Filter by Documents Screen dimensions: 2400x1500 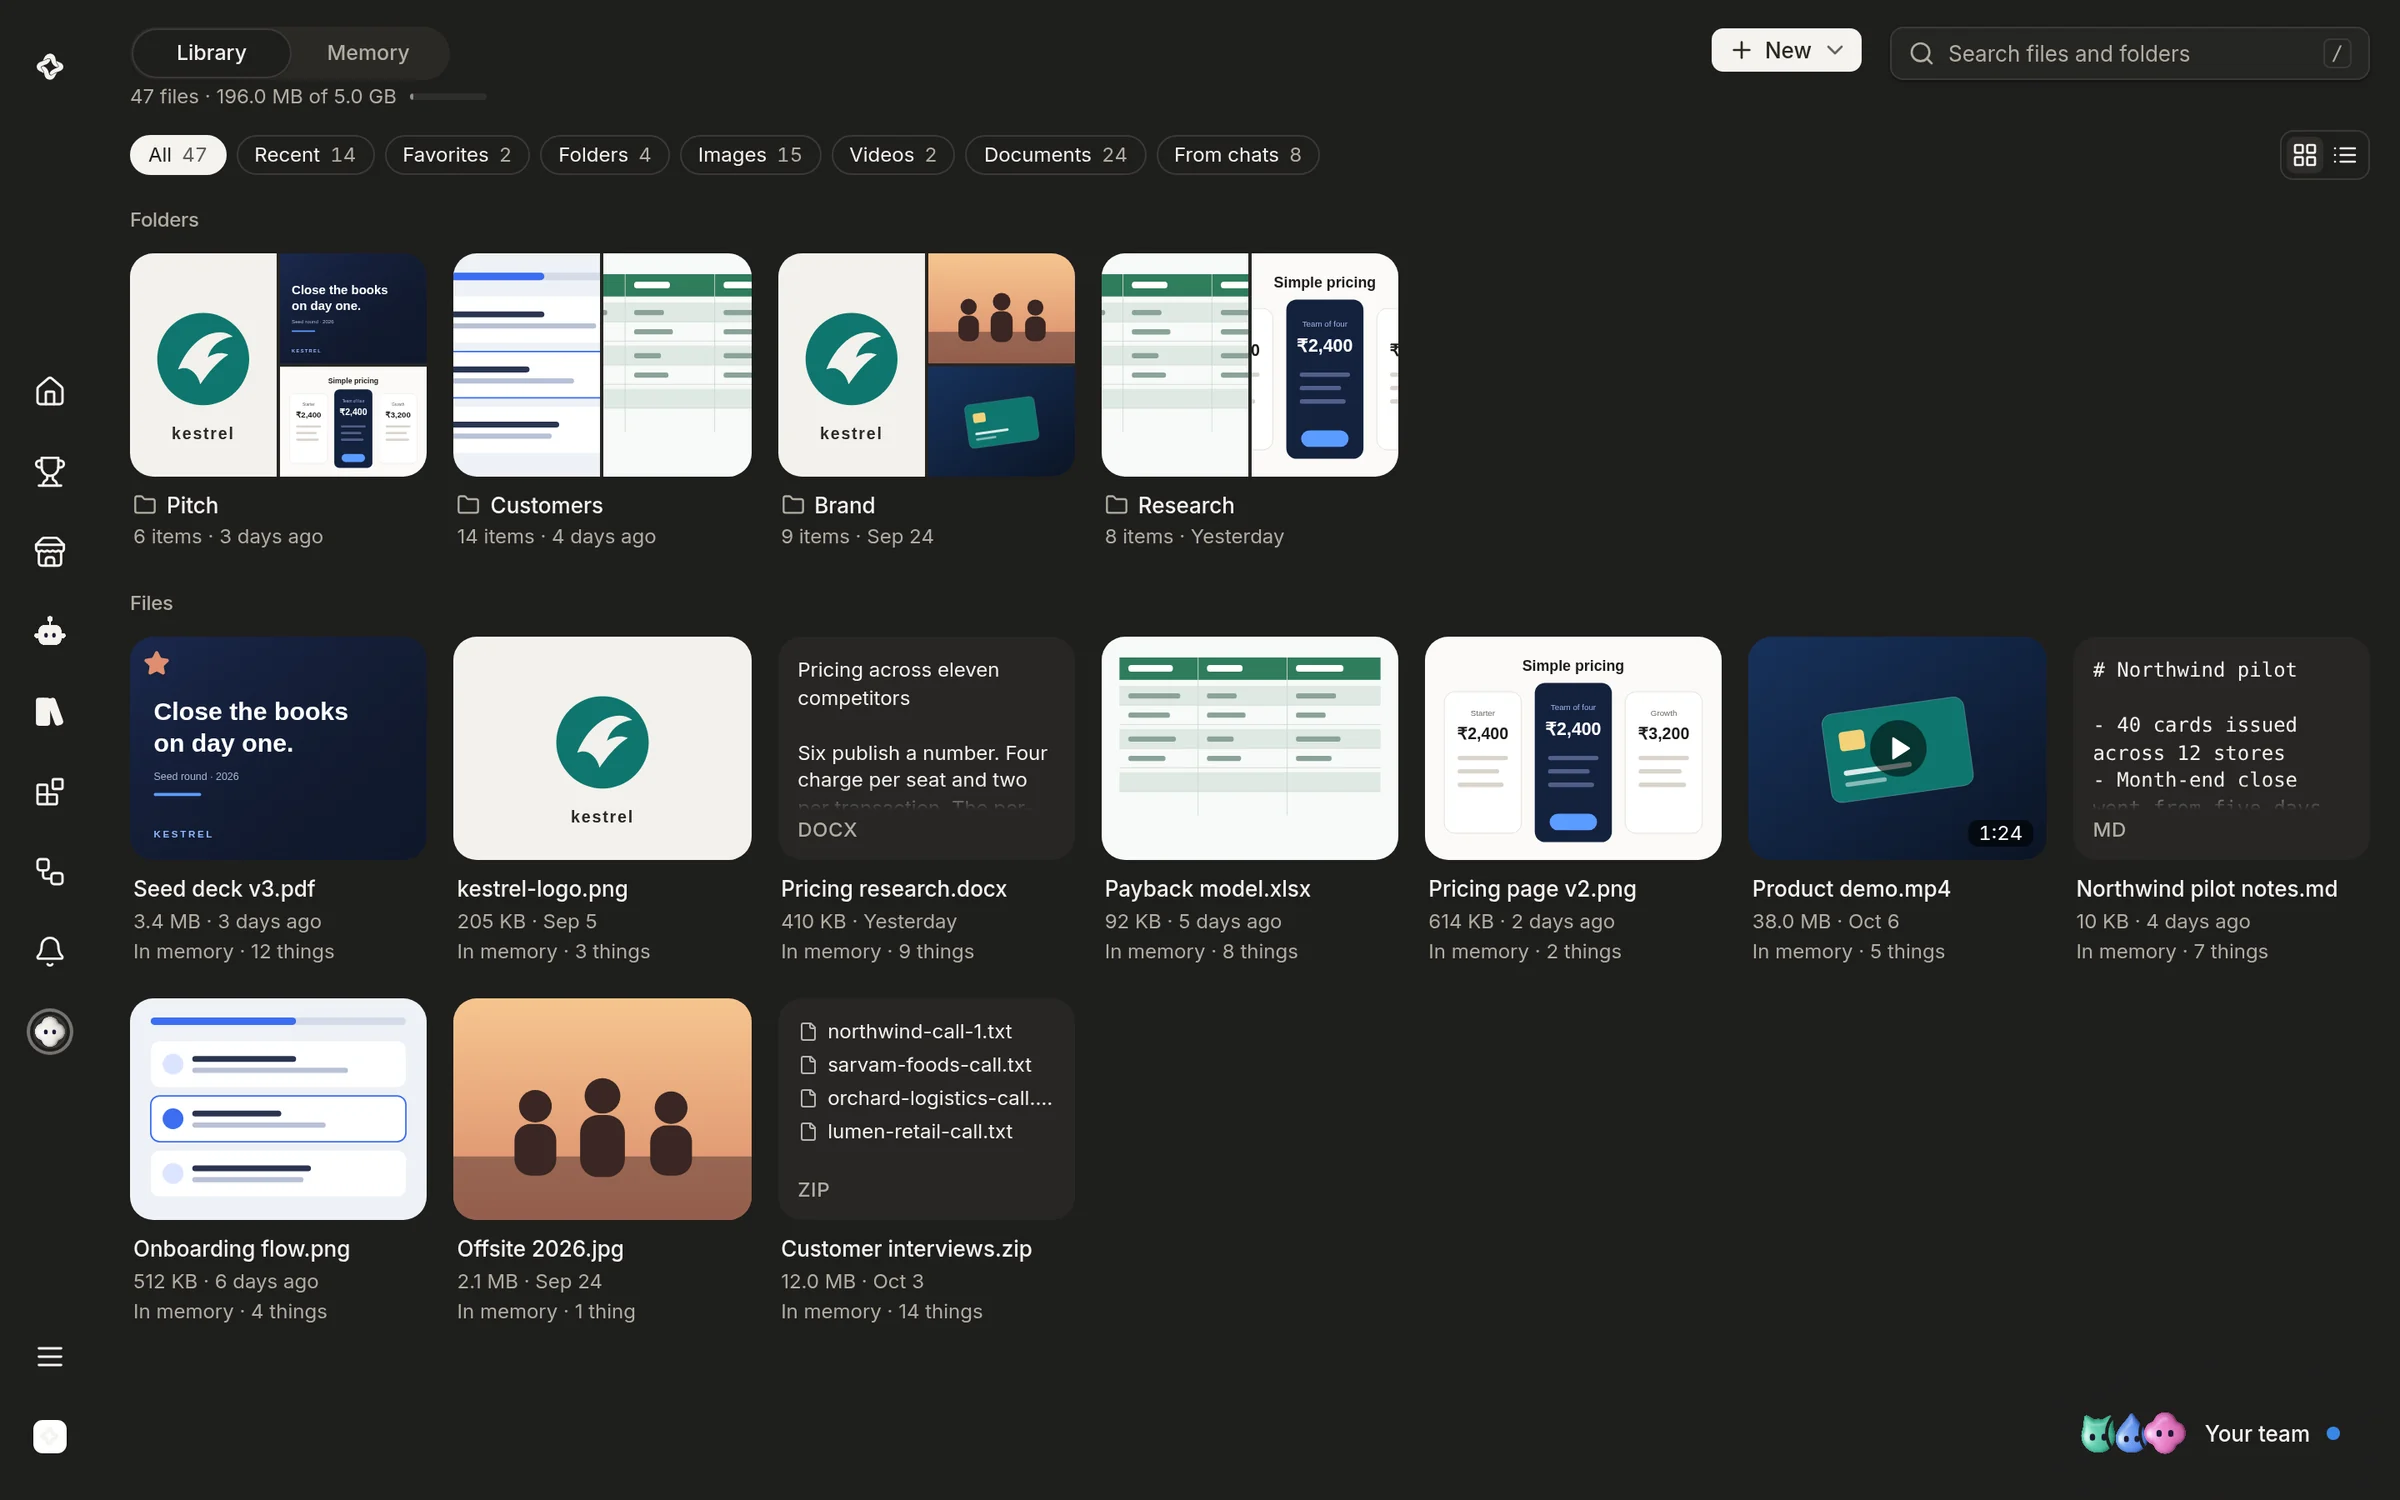pos(1055,155)
